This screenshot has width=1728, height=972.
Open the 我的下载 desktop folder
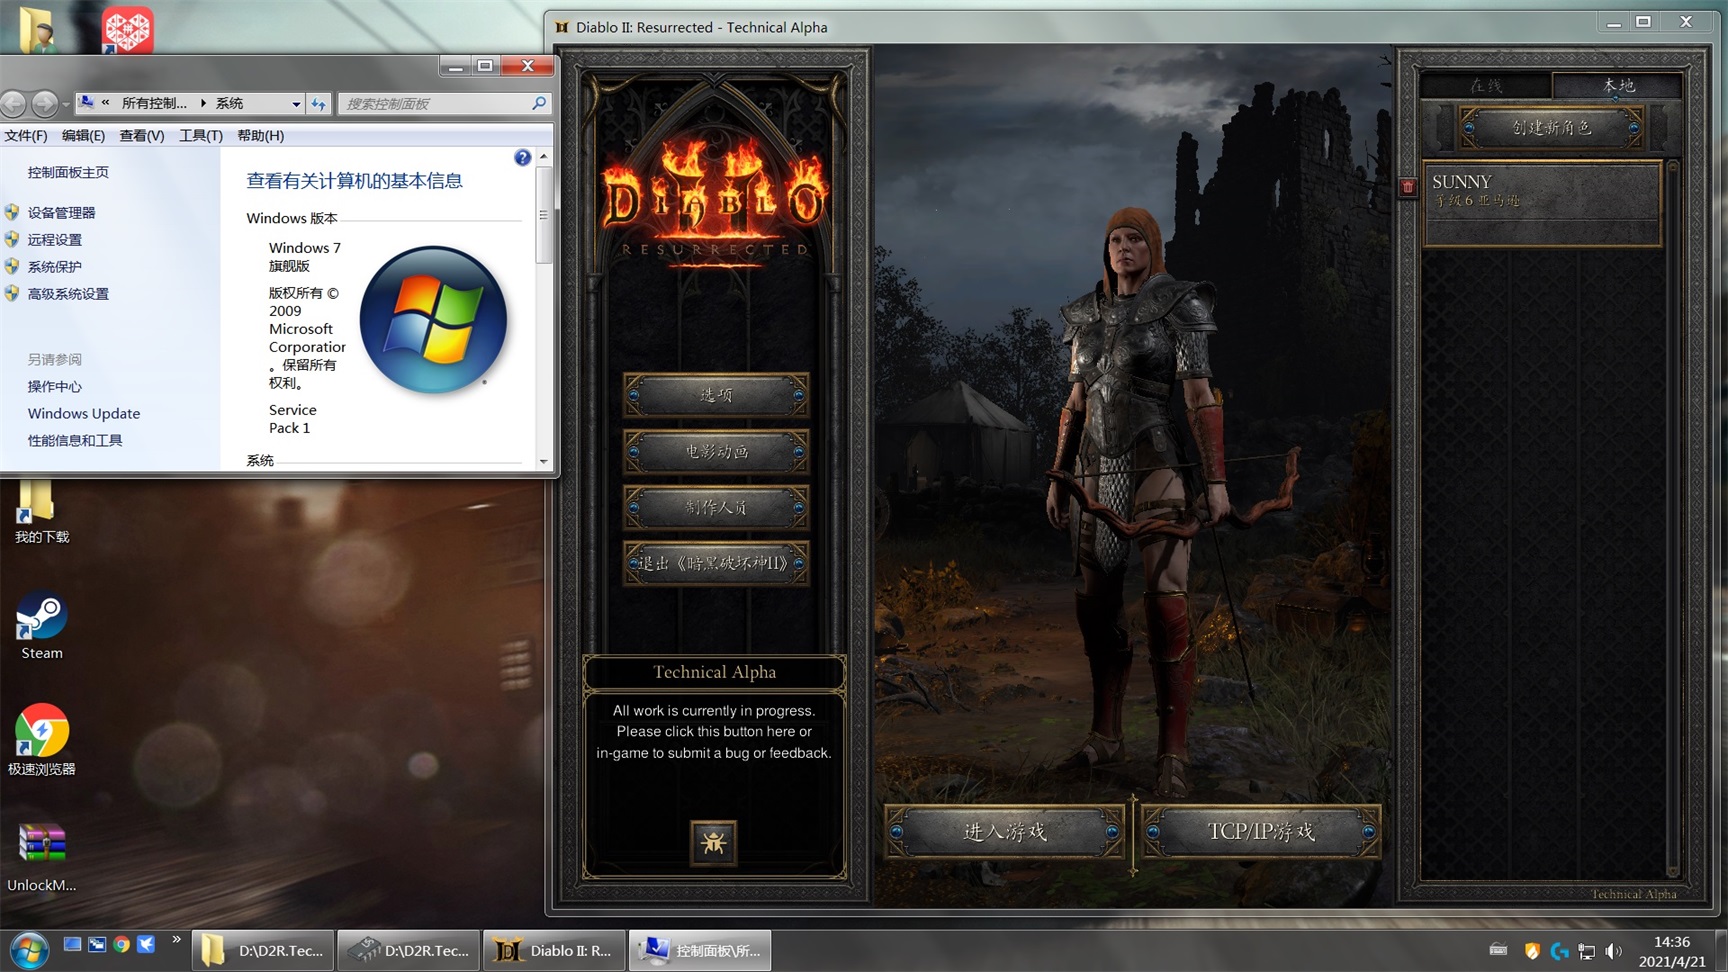[42, 511]
